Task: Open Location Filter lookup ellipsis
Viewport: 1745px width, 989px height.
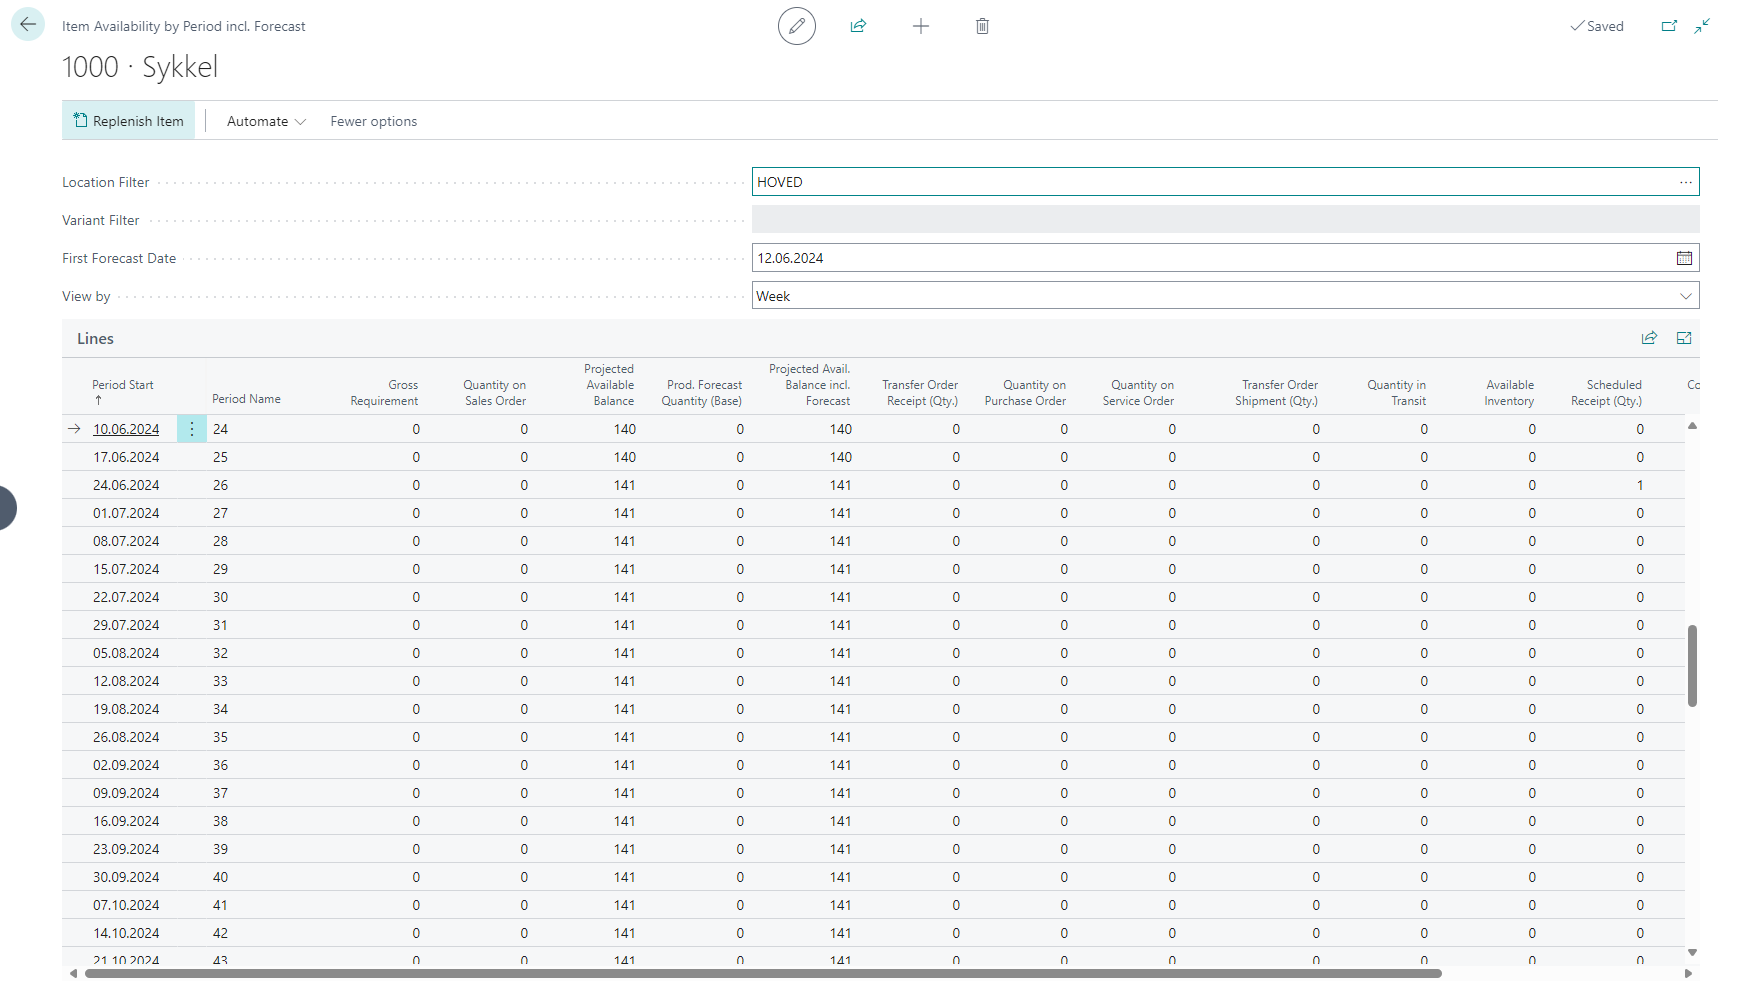Action: click(x=1685, y=182)
